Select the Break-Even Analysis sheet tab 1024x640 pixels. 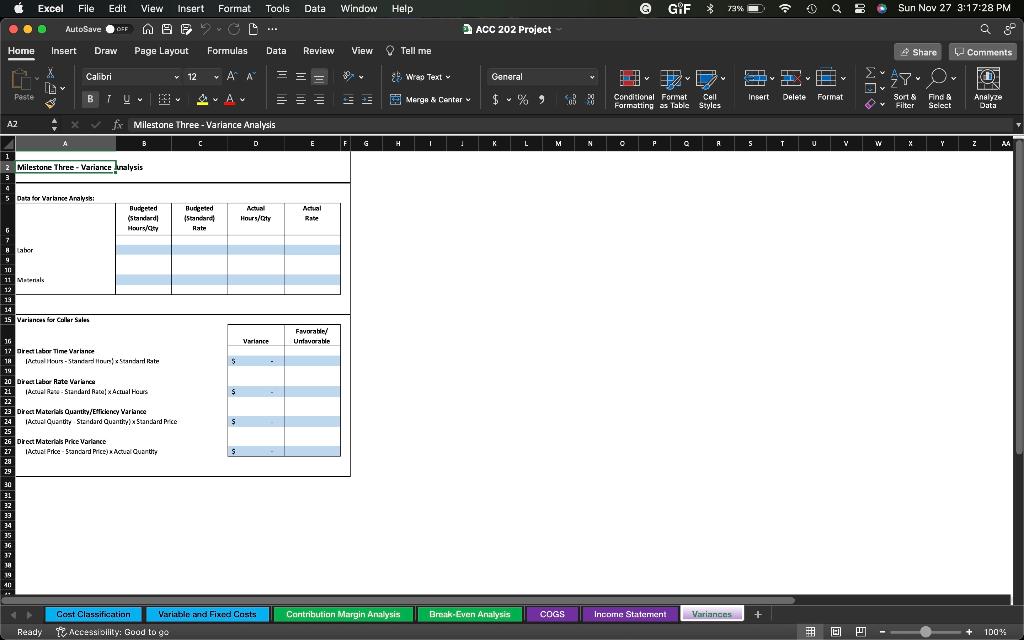469,613
